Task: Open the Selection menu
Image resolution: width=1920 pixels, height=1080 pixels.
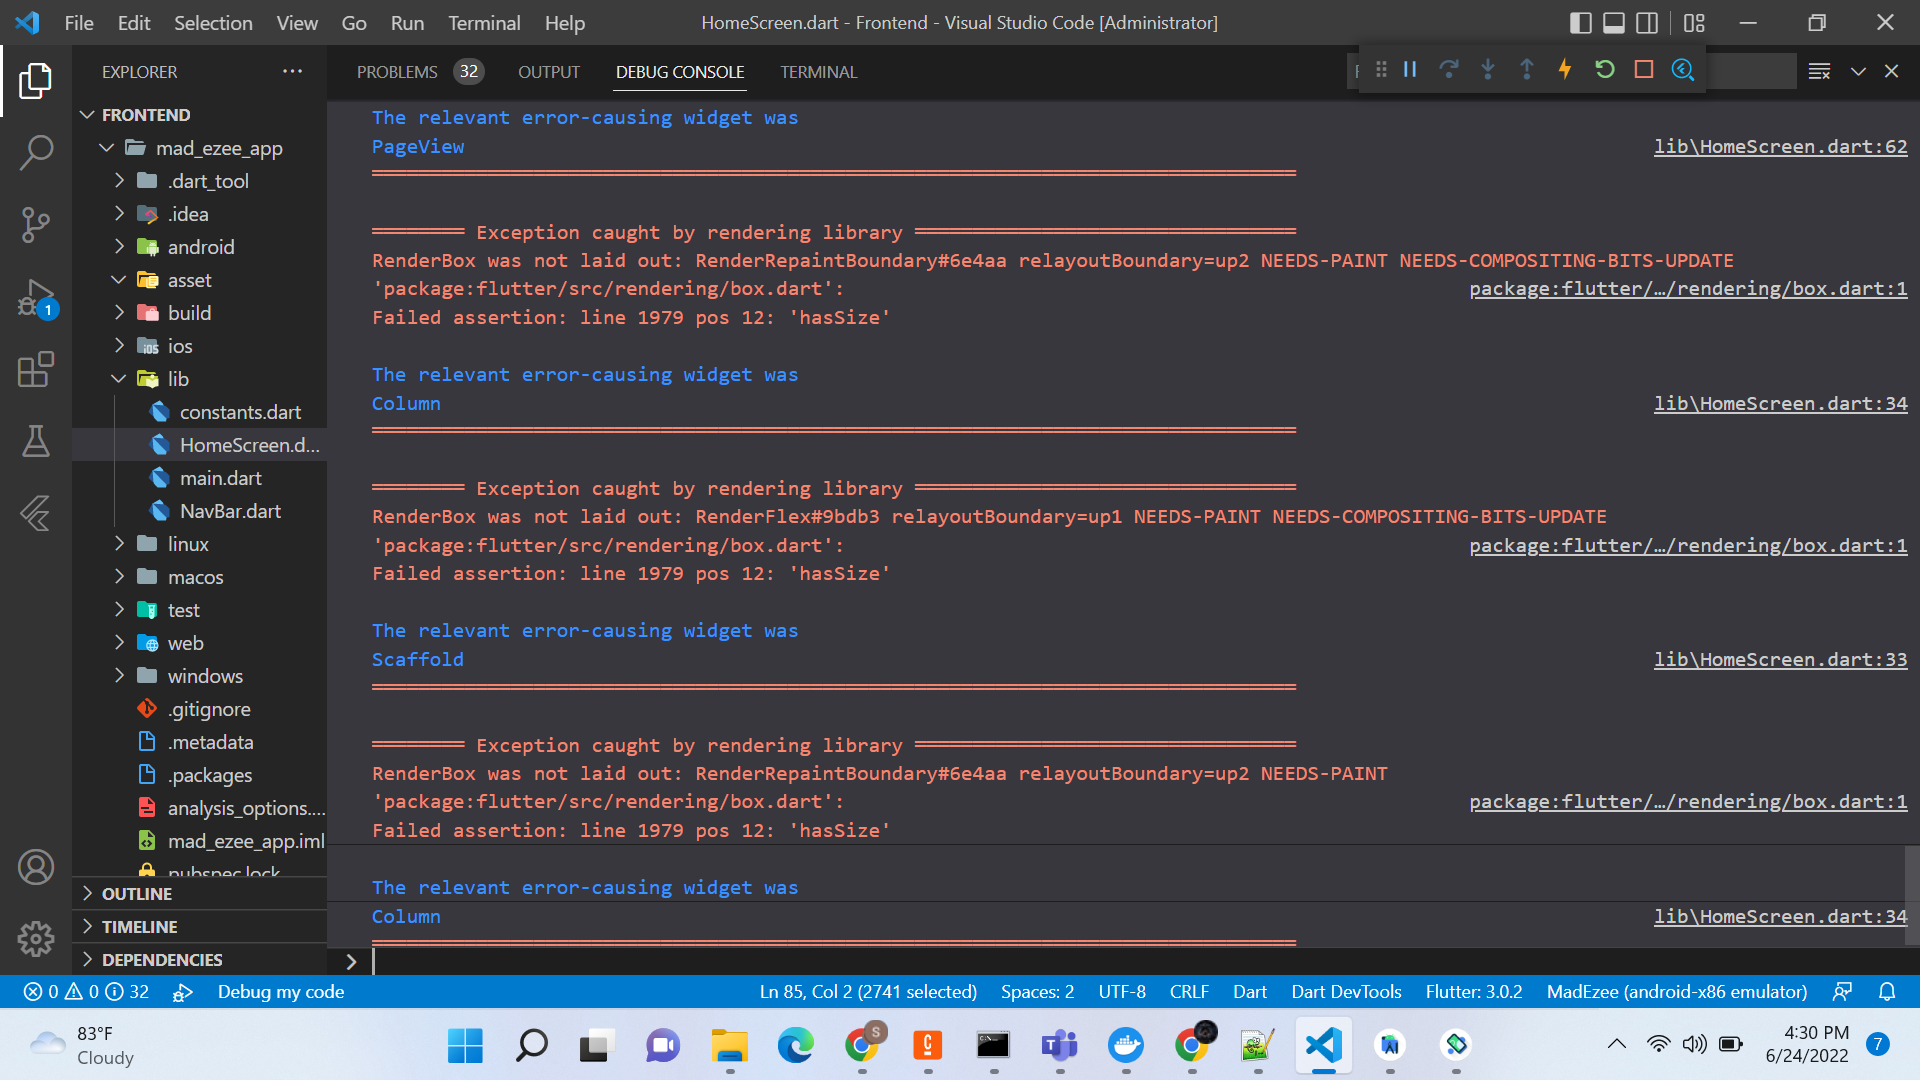Action: [213, 22]
